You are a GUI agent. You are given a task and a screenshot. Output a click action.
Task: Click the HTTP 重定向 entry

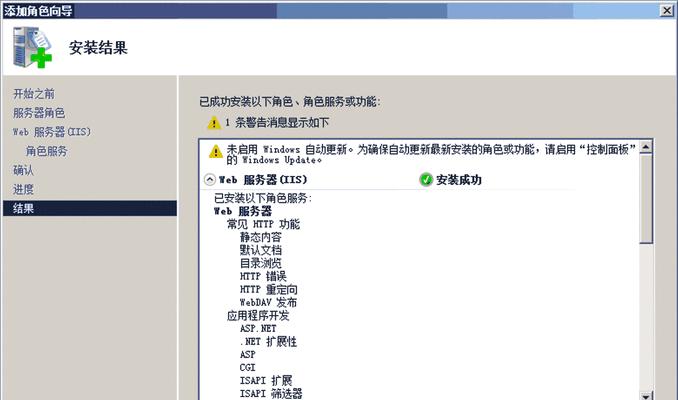(269, 289)
